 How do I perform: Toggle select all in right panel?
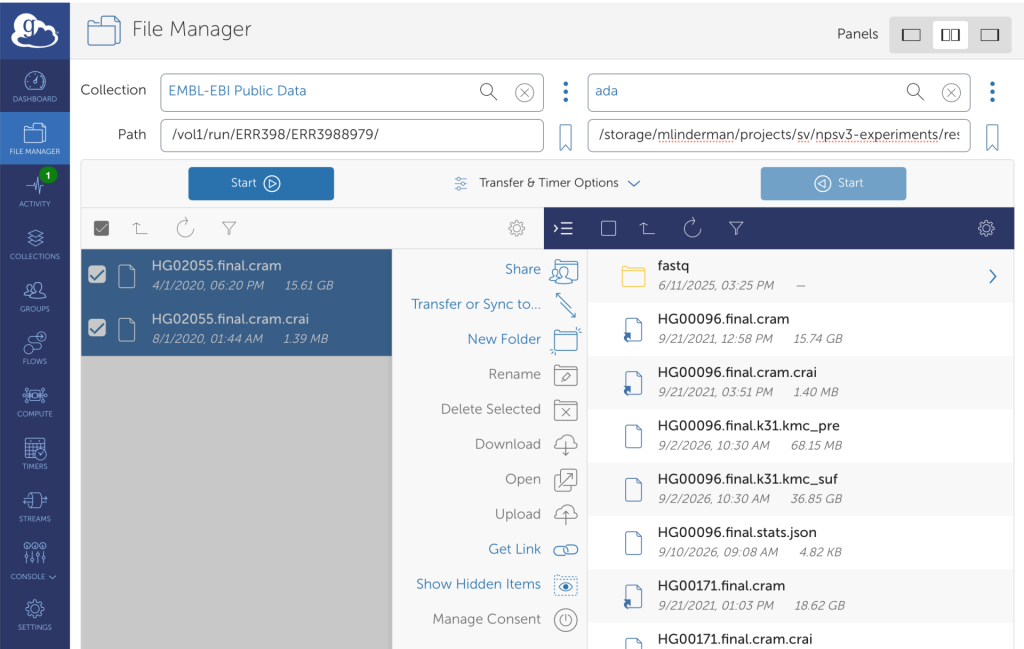tap(608, 228)
